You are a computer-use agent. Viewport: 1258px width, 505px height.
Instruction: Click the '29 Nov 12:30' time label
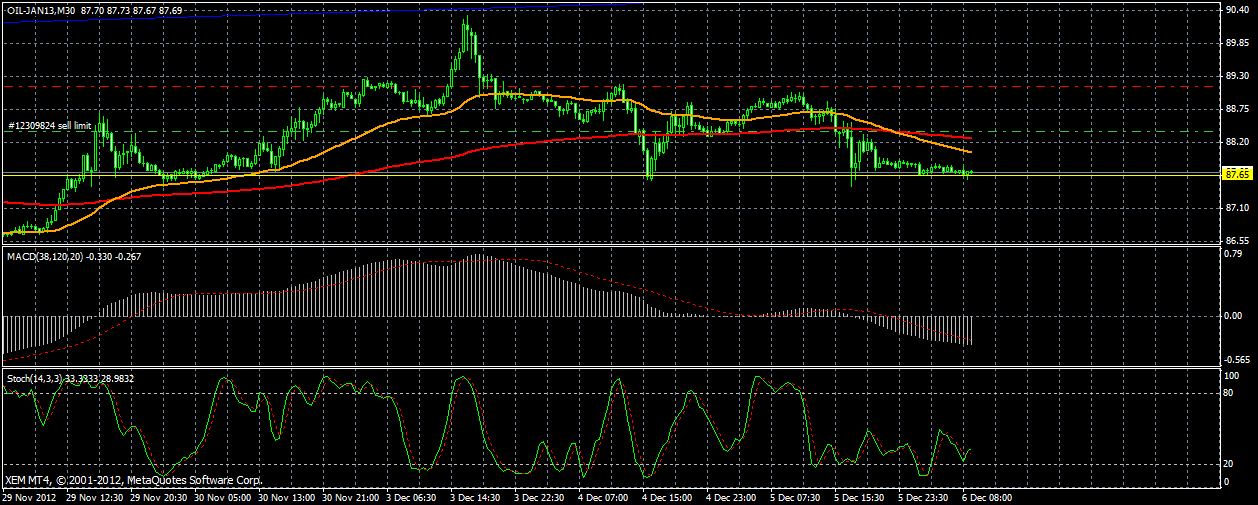pyautogui.click(x=96, y=496)
